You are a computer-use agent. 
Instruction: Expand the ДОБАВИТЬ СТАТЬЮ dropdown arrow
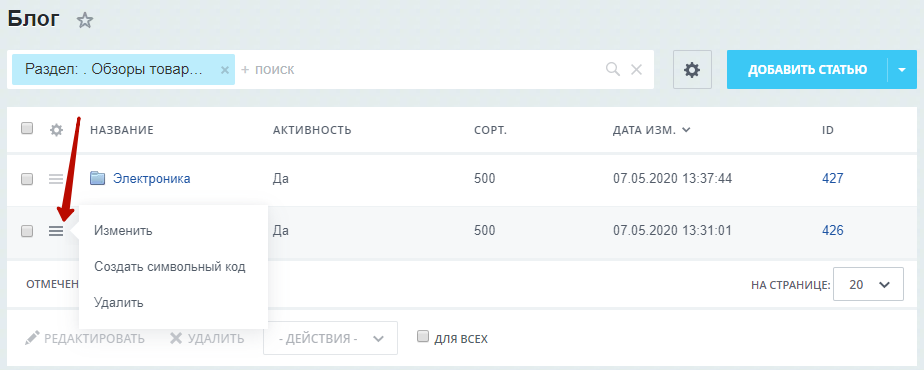point(902,70)
